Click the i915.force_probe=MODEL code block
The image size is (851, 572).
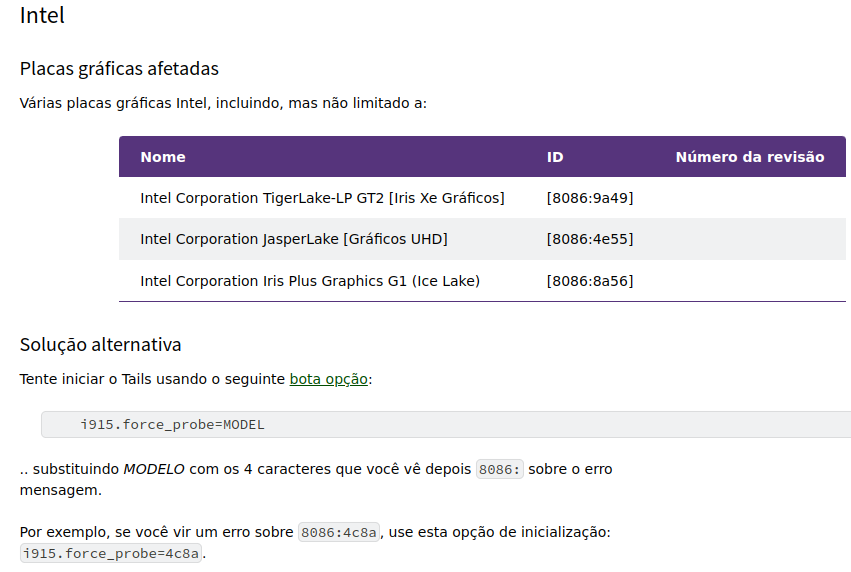pyautogui.click(x=446, y=424)
